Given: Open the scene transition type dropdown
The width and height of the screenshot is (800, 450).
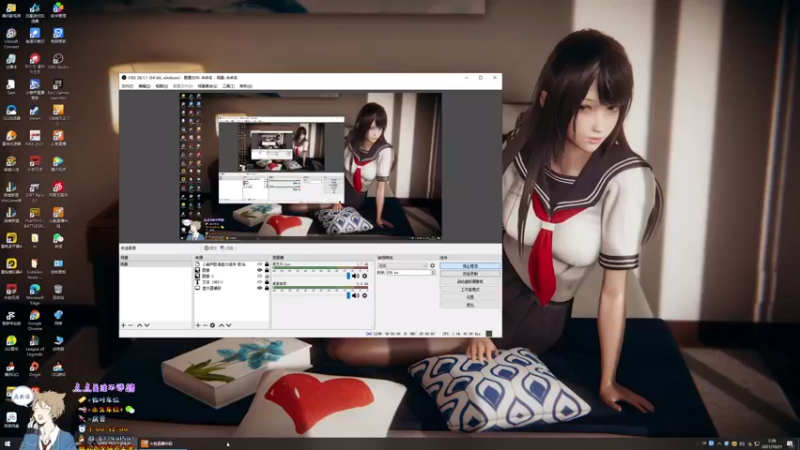Looking at the screenshot, I should tap(403, 266).
